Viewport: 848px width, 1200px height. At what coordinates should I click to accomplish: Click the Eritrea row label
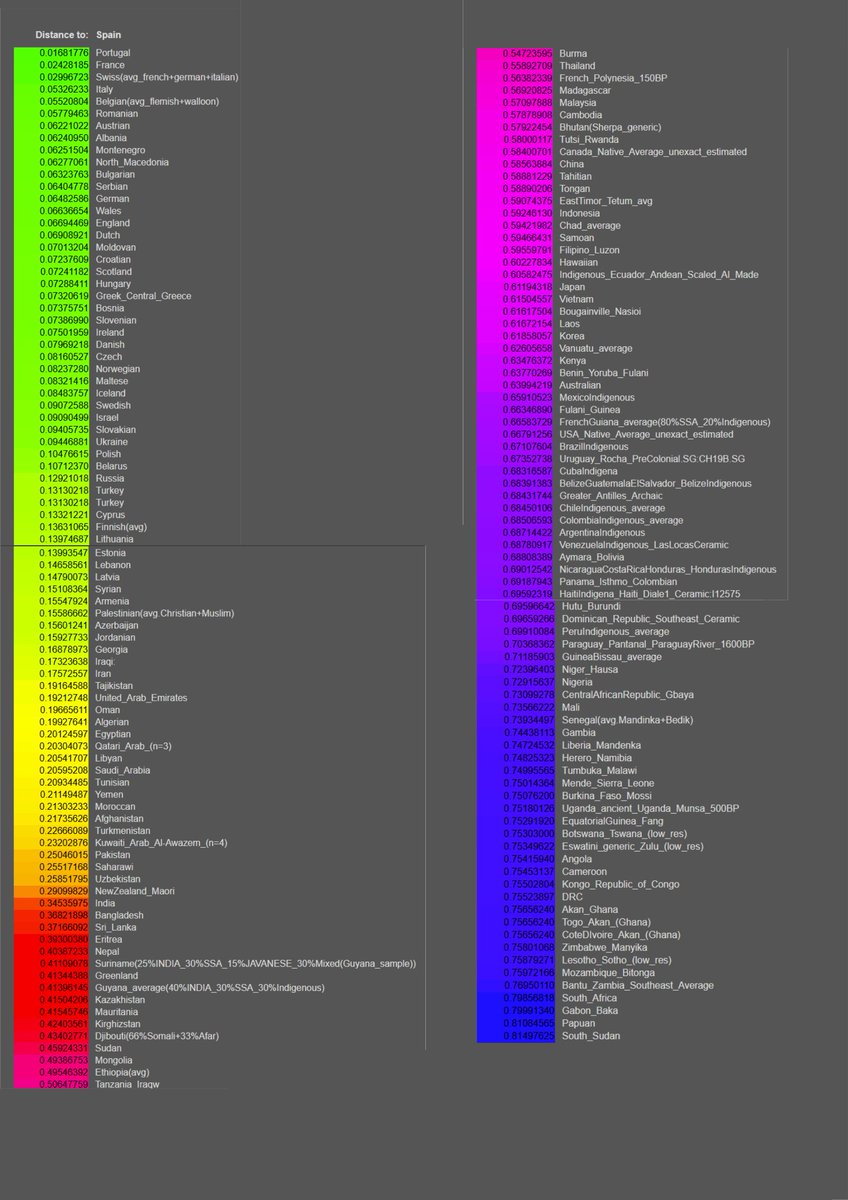pyautogui.click(x=110, y=940)
